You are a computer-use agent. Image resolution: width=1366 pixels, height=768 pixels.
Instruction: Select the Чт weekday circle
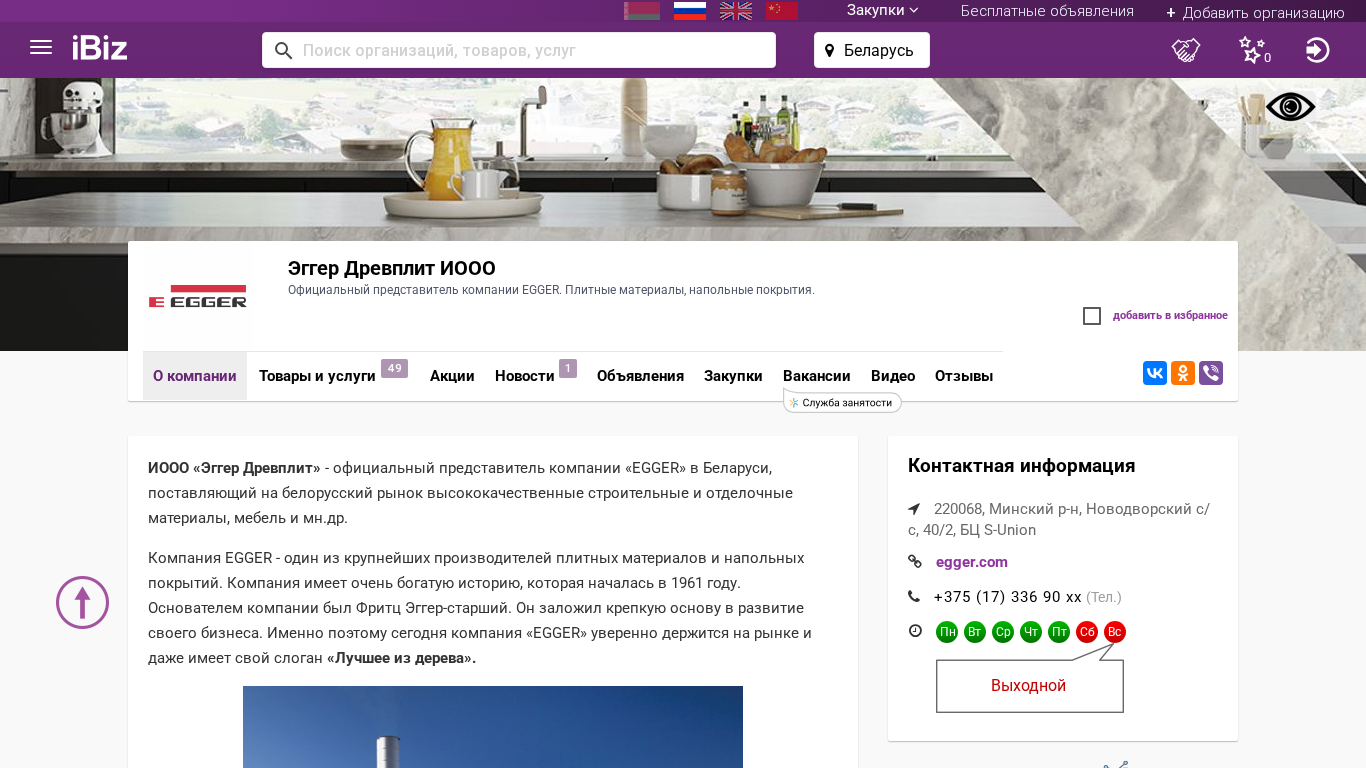[1031, 632]
